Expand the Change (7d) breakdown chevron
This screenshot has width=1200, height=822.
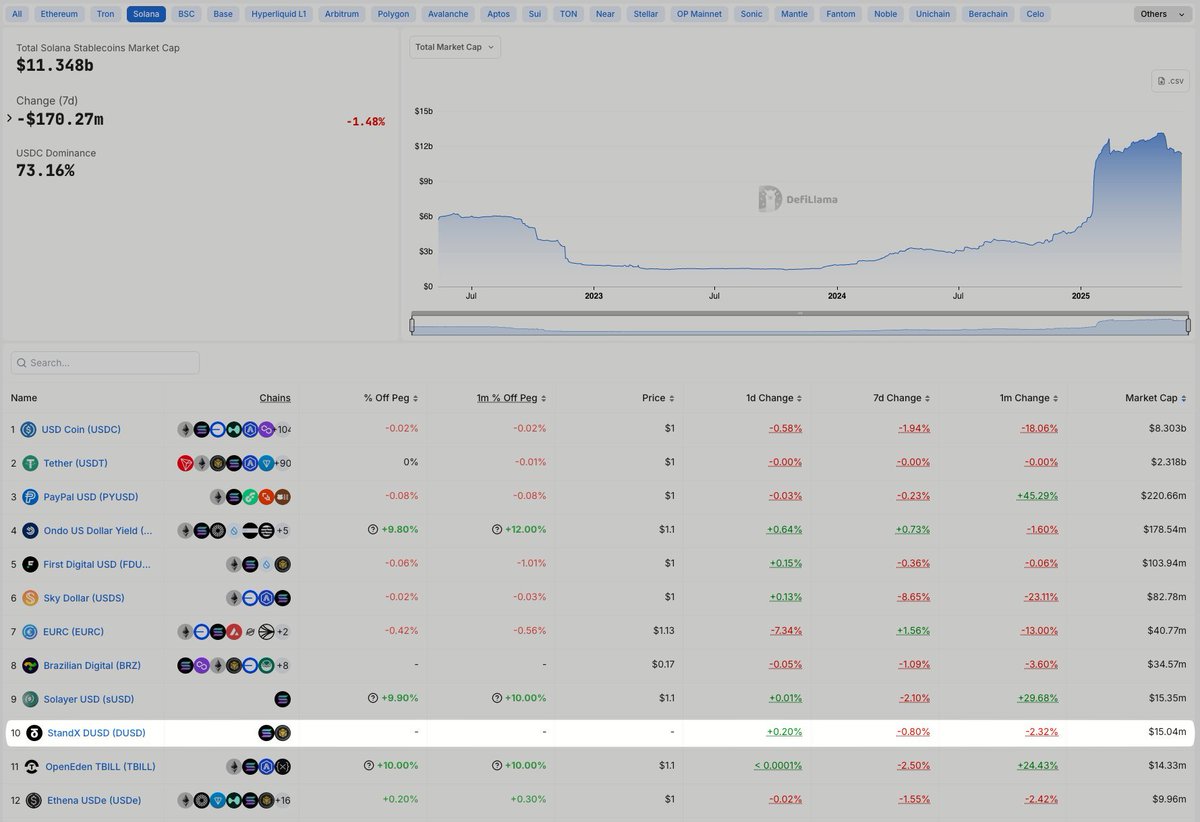pos(9,118)
